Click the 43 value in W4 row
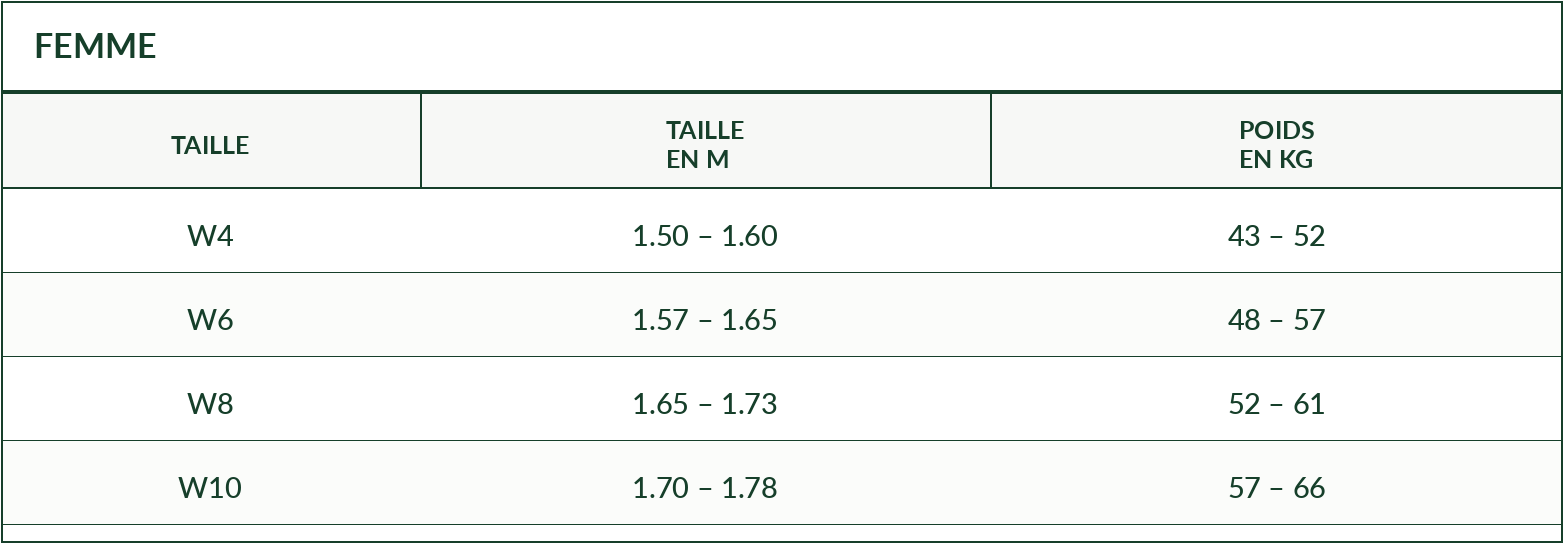Screen dimensions: 1564x560 pyautogui.click(x=1244, y=236)
